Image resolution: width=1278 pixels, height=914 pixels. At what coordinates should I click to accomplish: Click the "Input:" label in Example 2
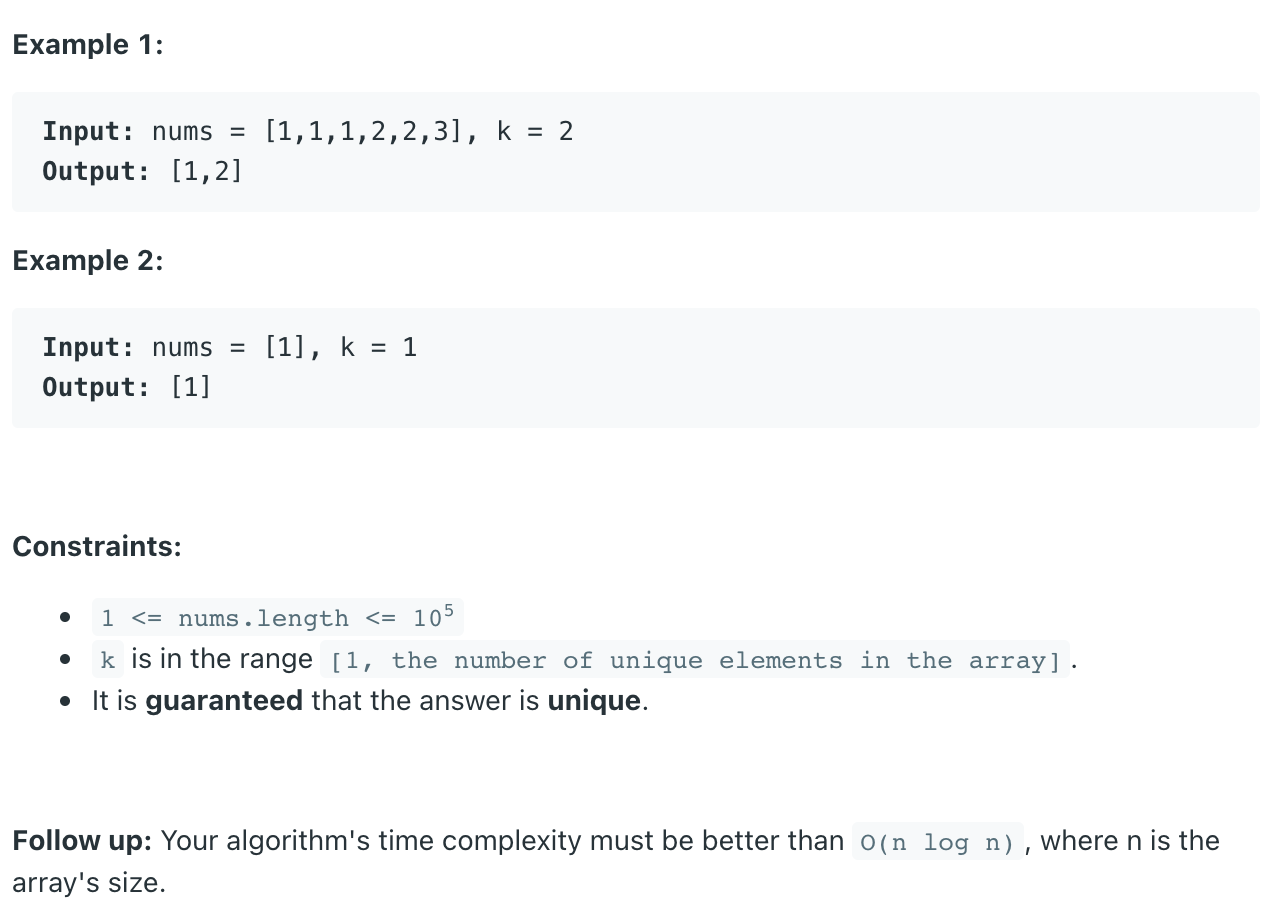pos(88,347)
